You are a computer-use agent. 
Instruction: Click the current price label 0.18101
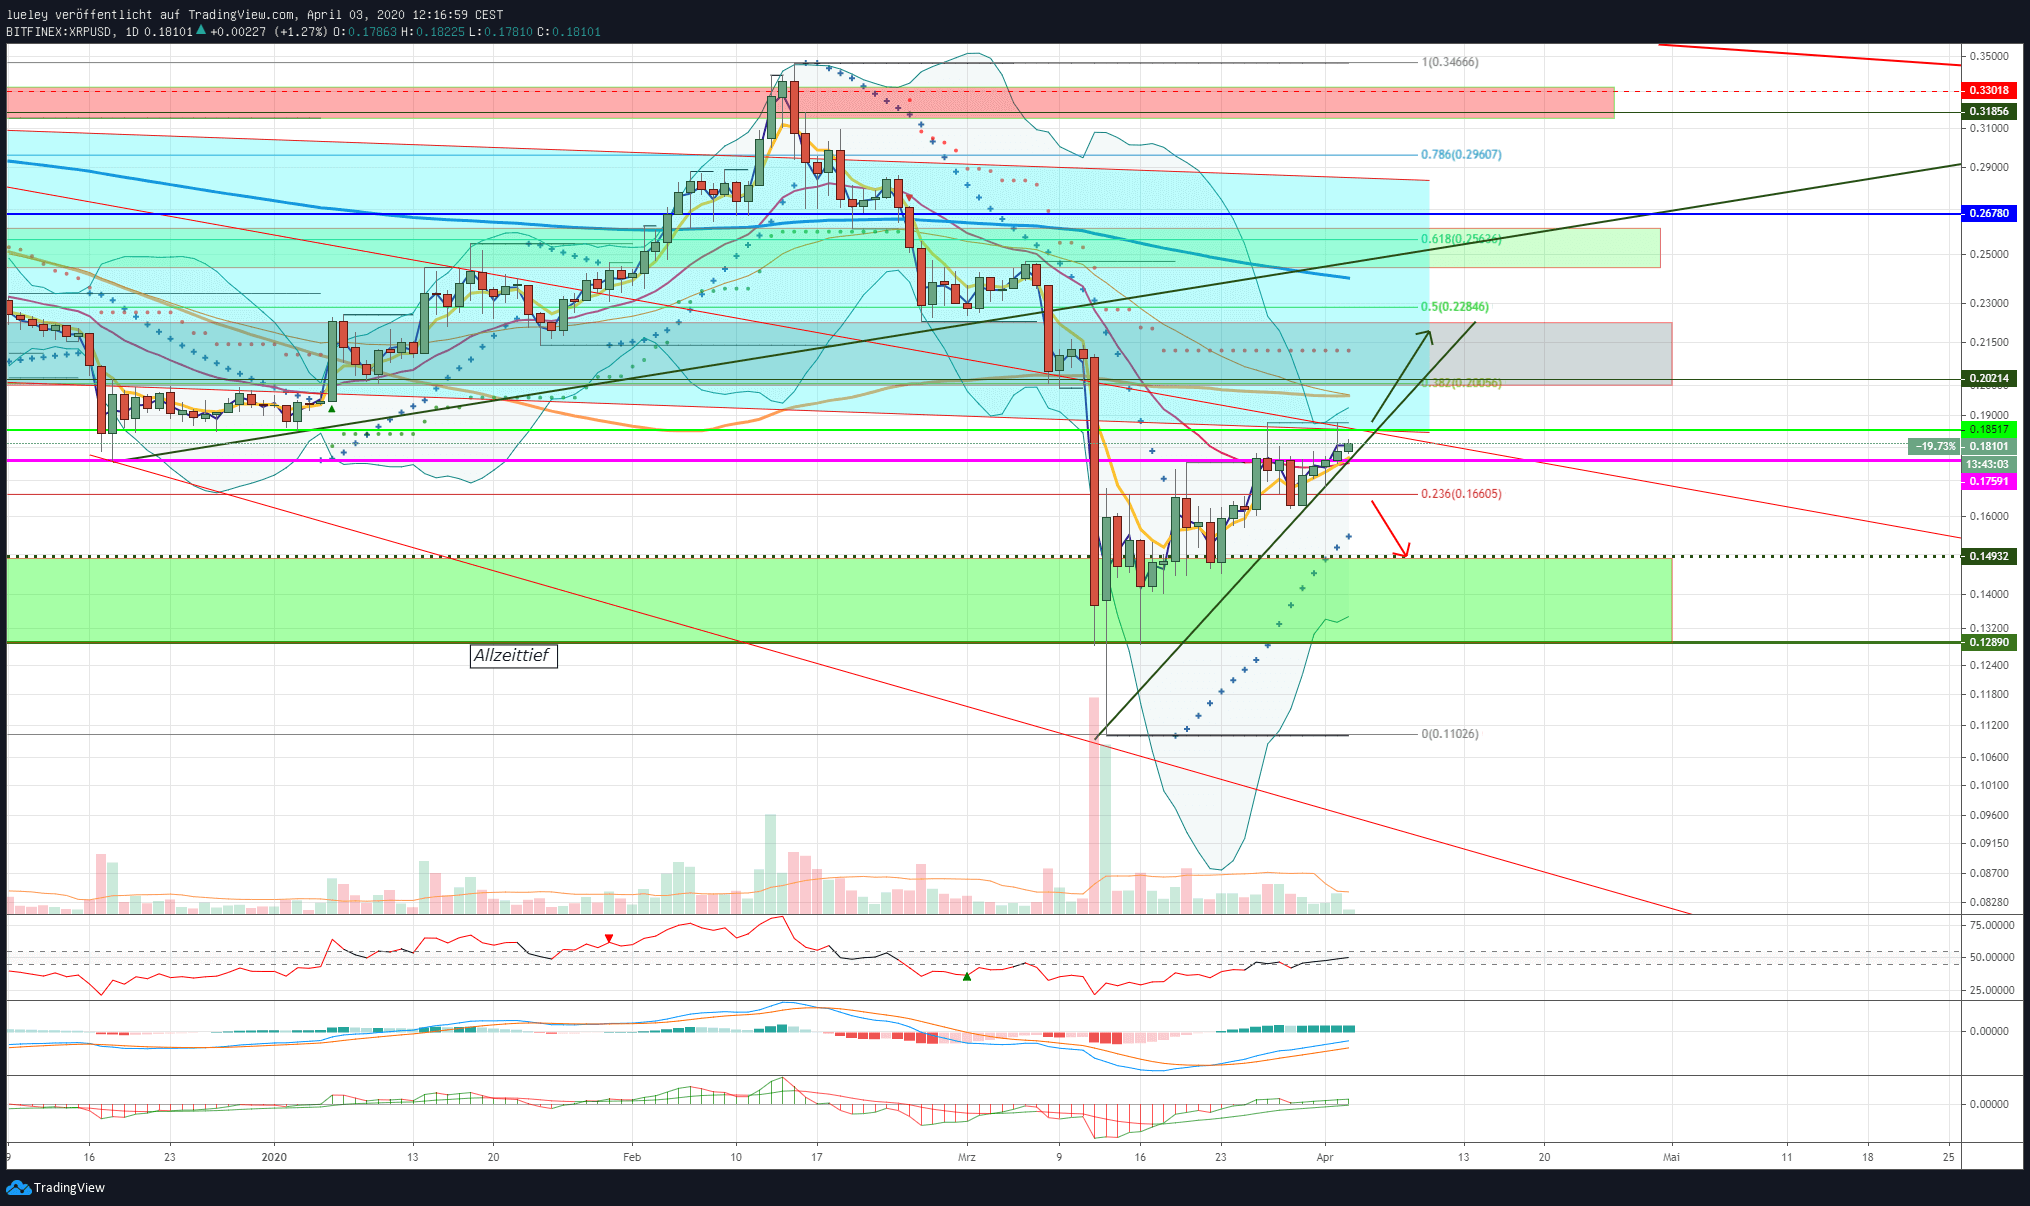(1989, 446)
